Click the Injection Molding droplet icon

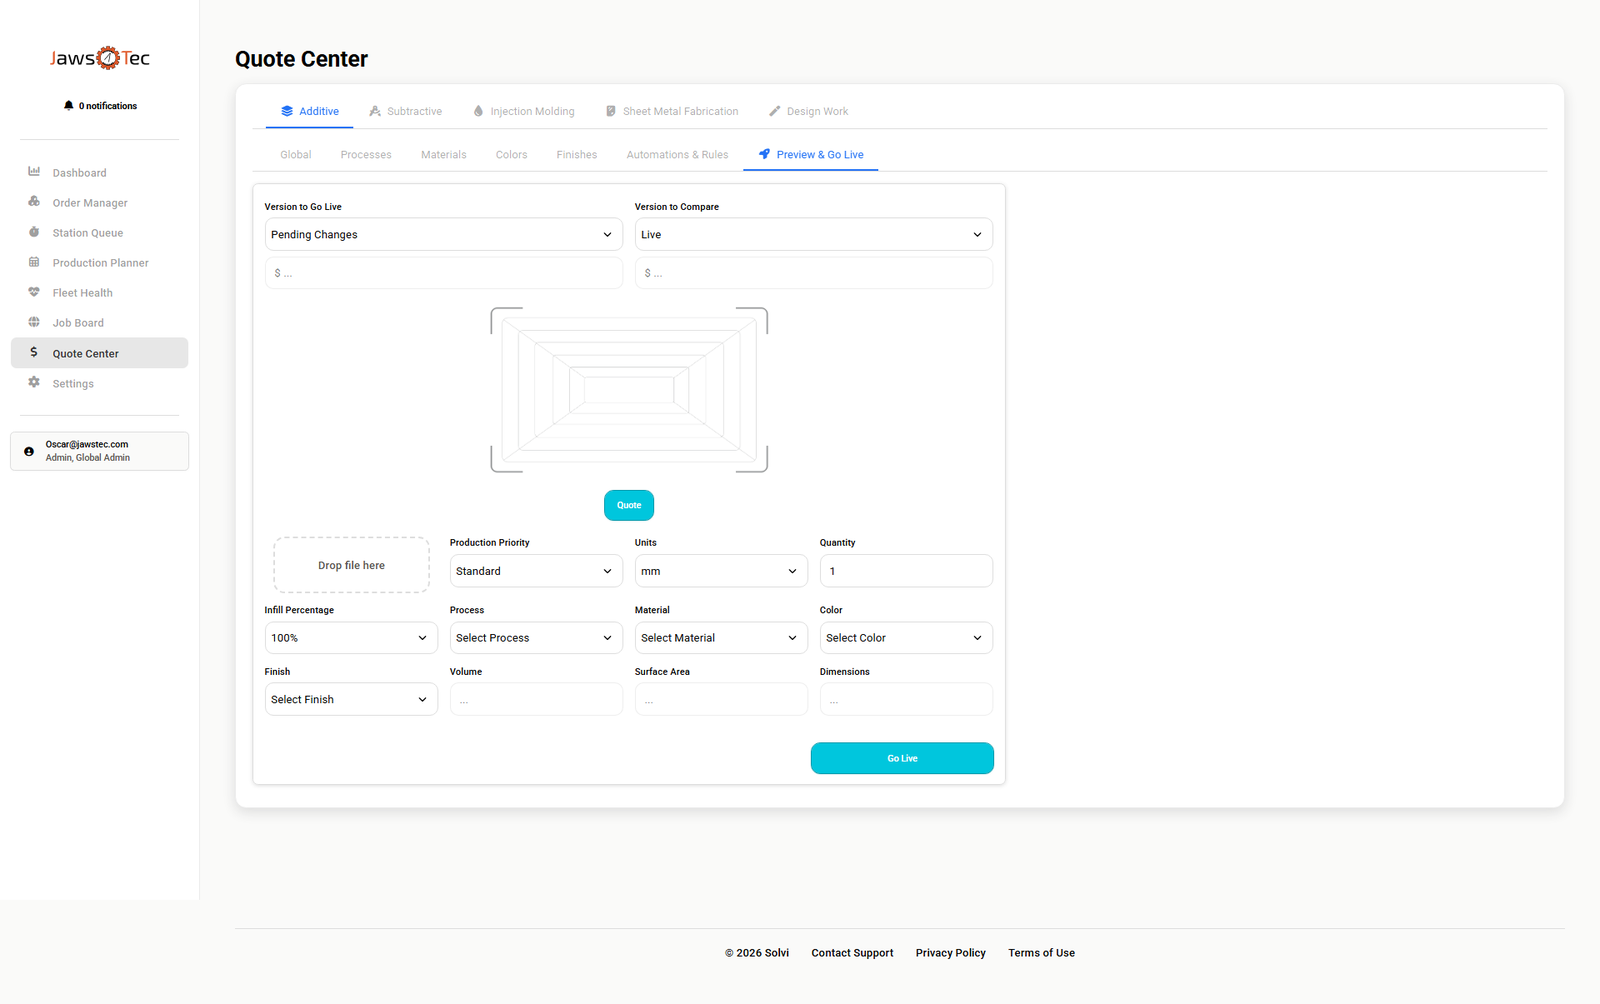click(478, 111)
